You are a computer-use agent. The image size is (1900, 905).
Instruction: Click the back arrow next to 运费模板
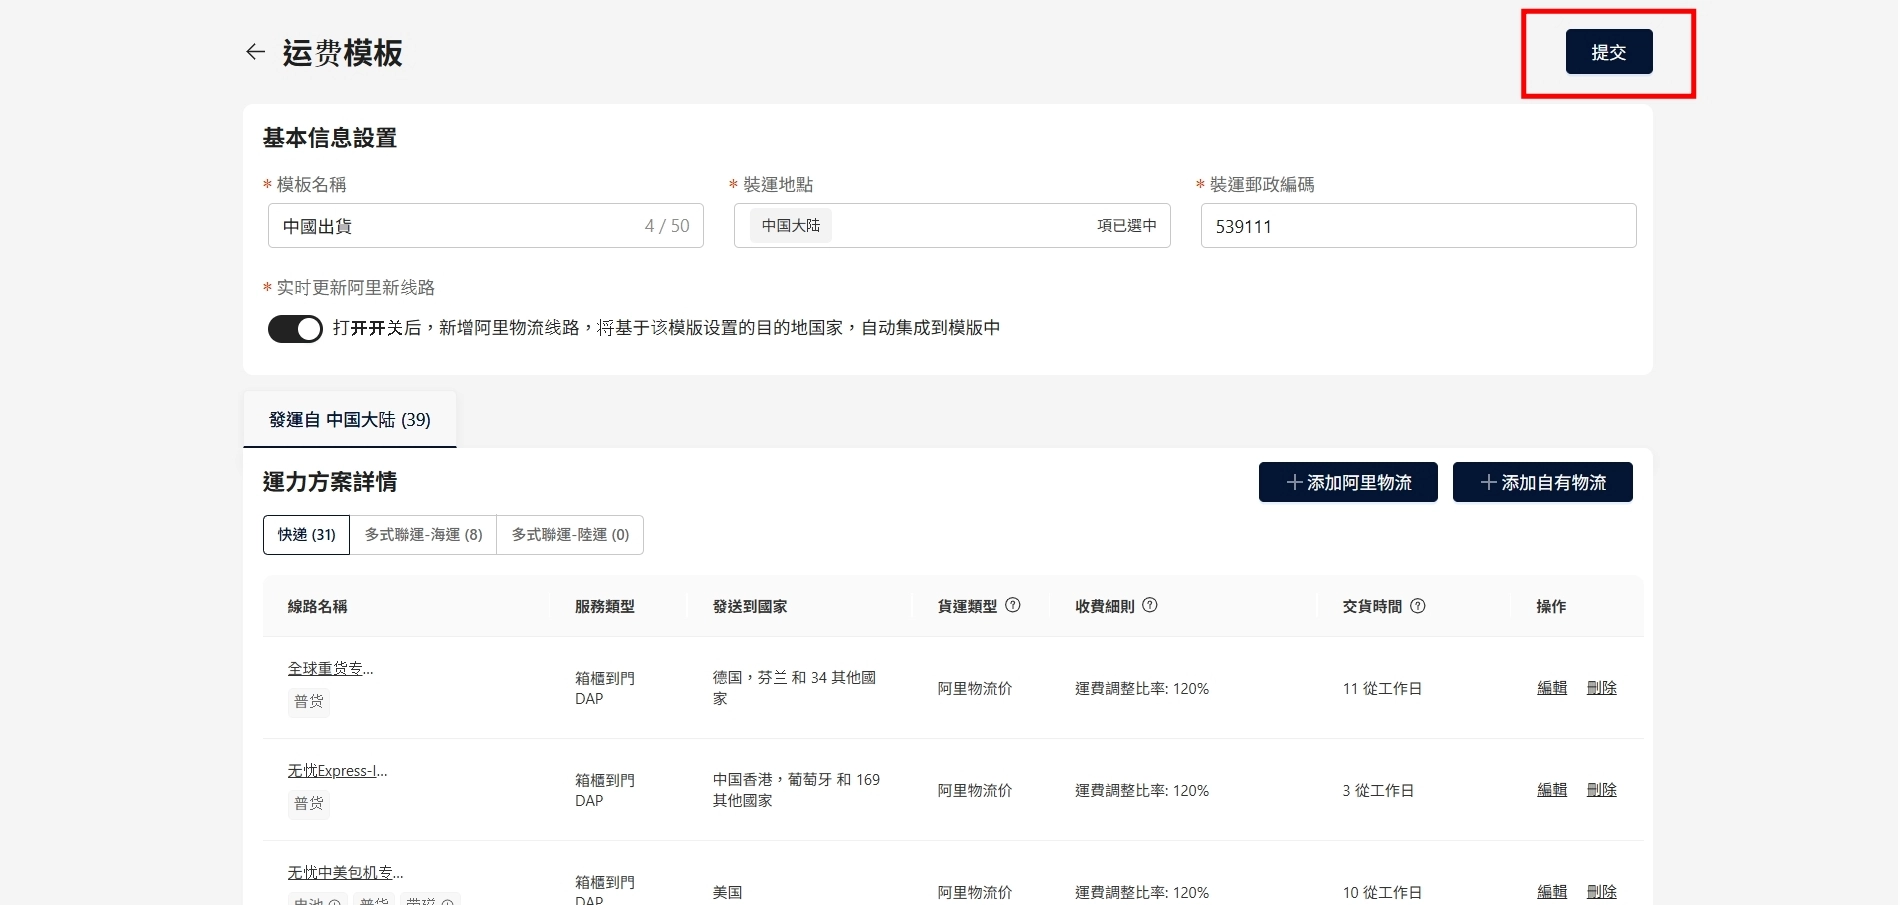(256, 52)
